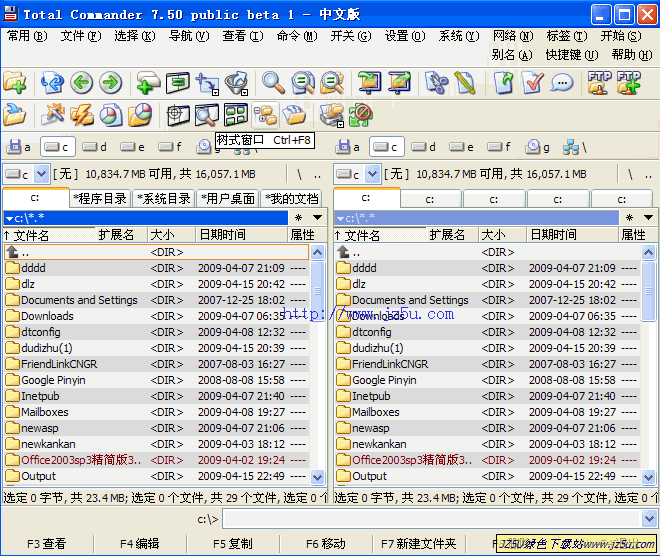Click the orange monitor folder icon

click(x=399, y=82)
